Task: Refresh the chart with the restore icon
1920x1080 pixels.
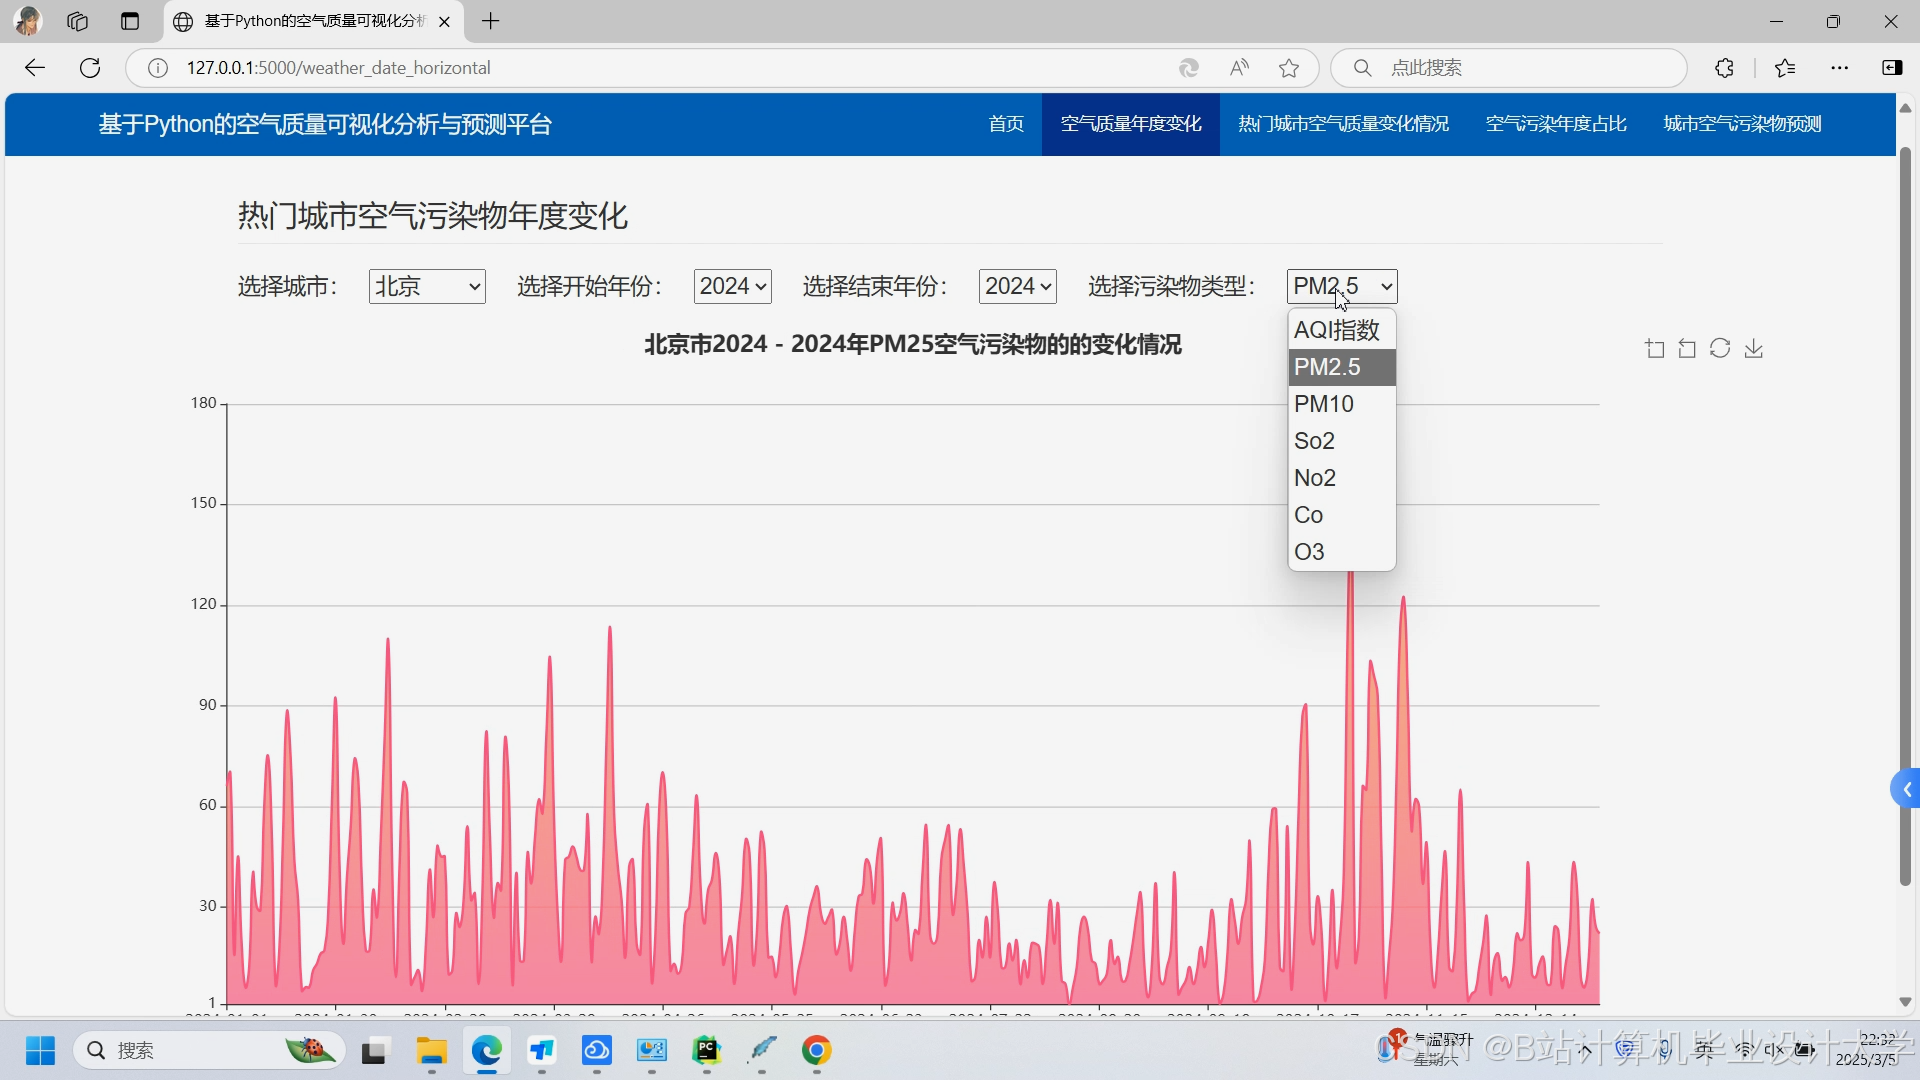Action: coord(1720,348)
